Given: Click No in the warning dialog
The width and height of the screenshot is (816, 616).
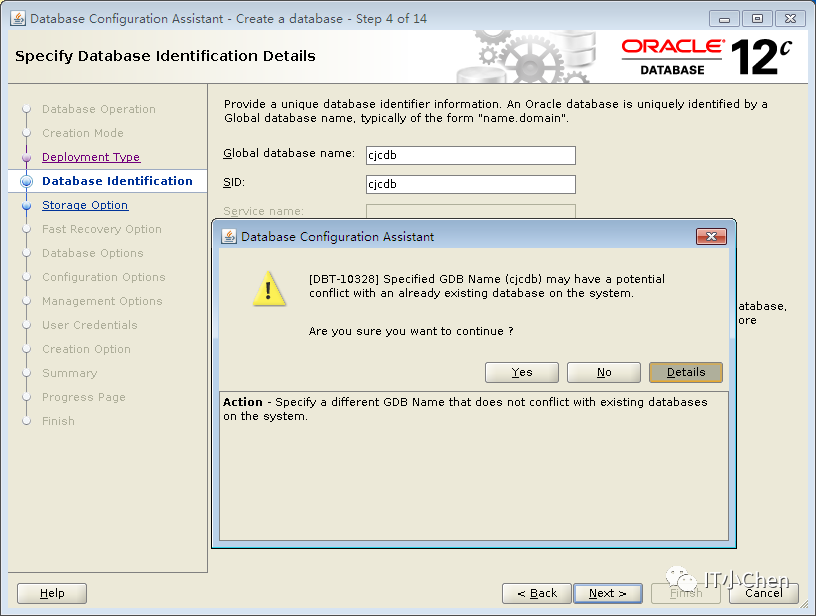Looking at the screenshot, I should tap(604, 373).
